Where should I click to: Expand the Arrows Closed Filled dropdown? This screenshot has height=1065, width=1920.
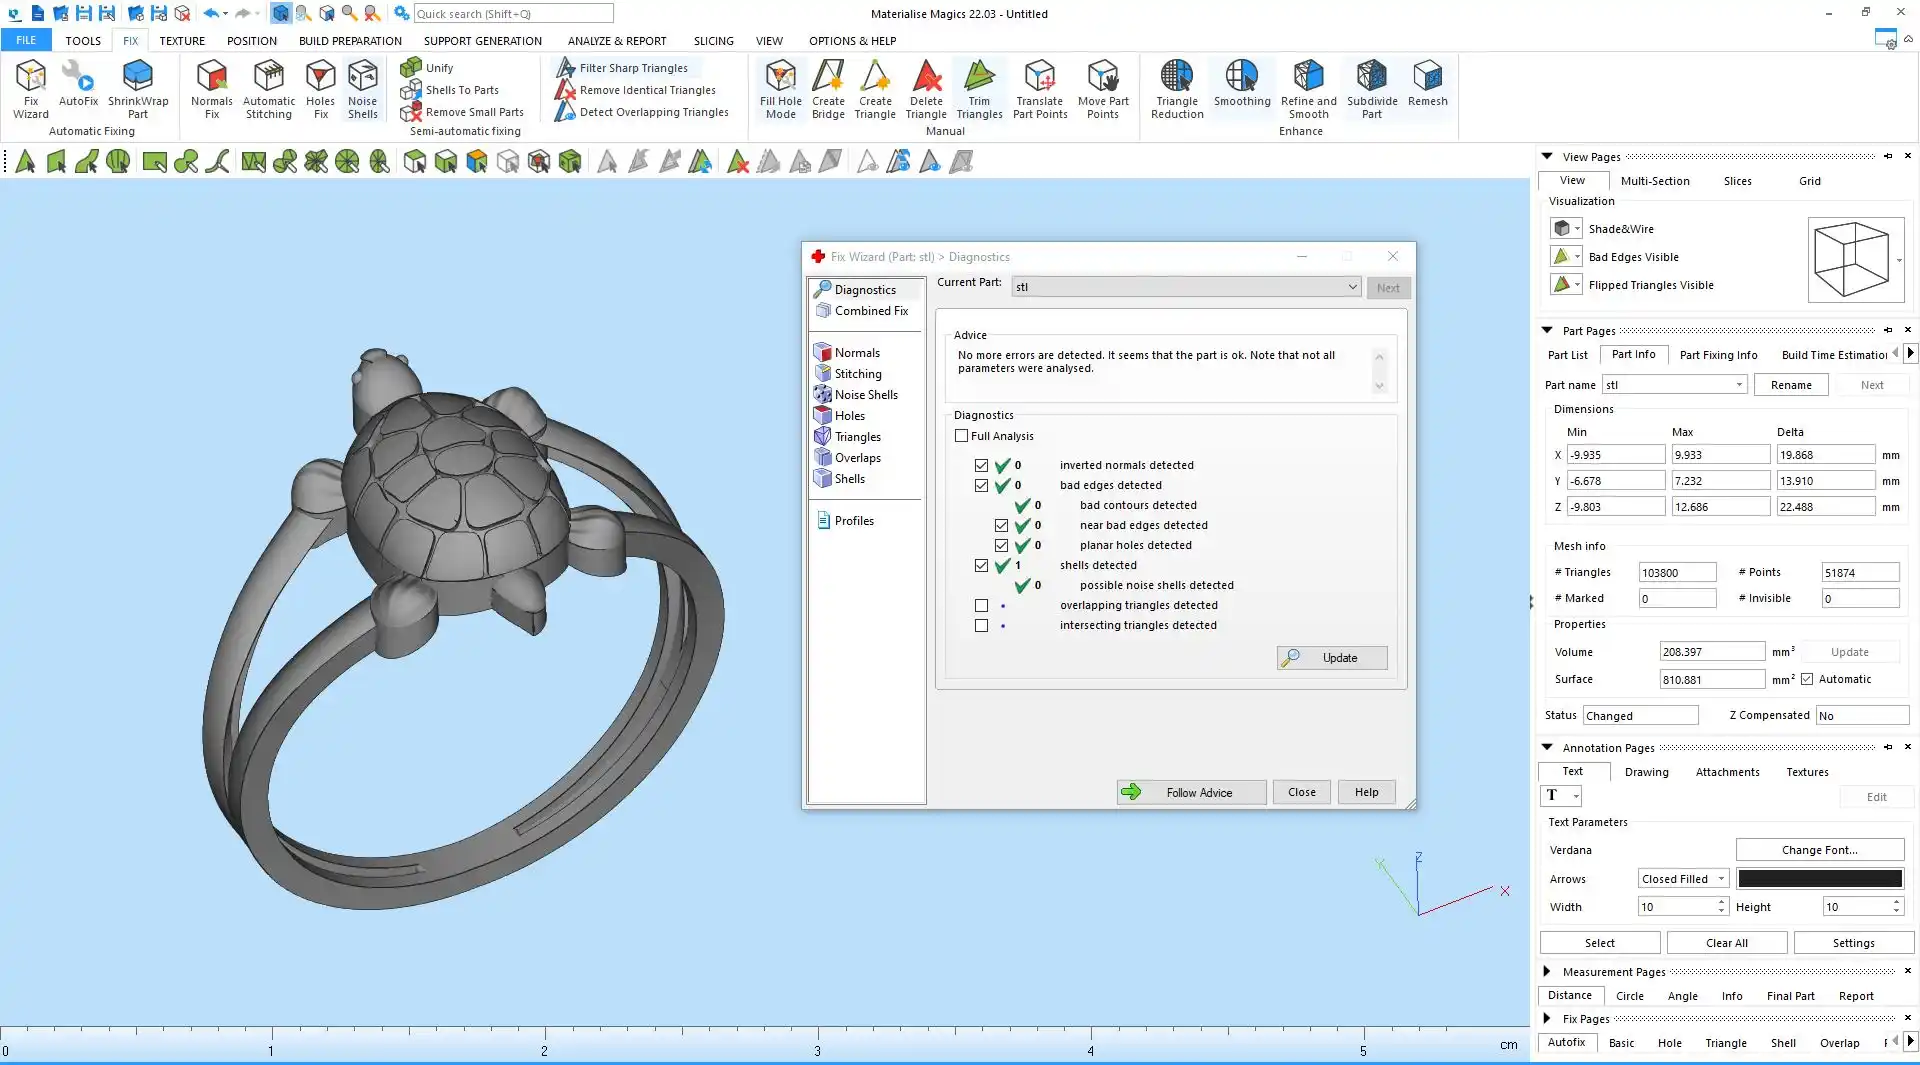1683,879
